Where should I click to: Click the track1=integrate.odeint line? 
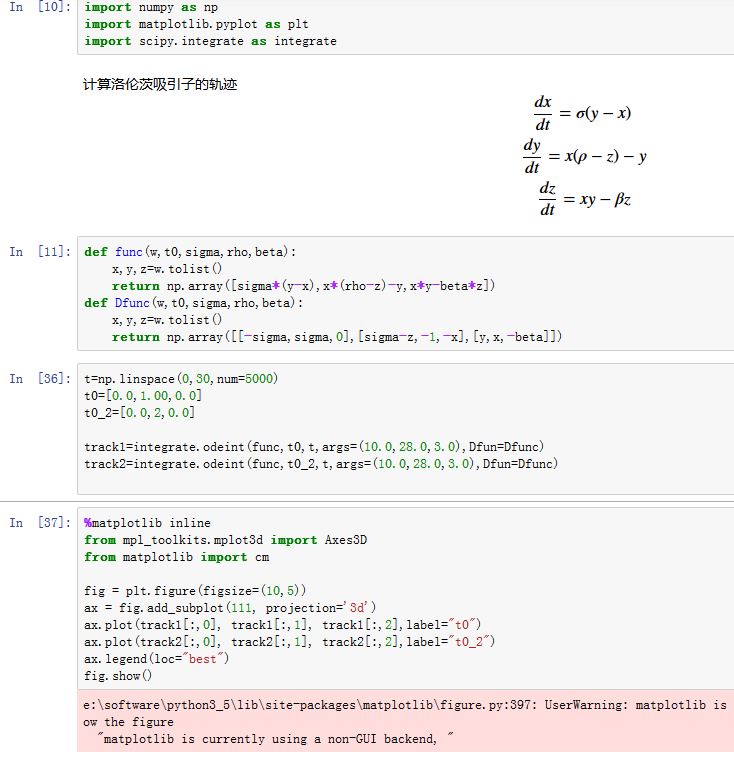click(314, 446)
